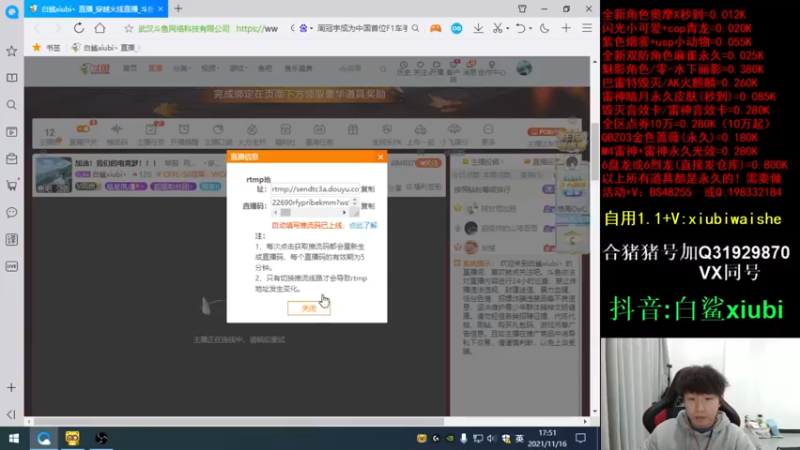Open the 开播提醒 alarm clock tool
The width and height of the screenshot is (800, 450).
coord(184,135)
